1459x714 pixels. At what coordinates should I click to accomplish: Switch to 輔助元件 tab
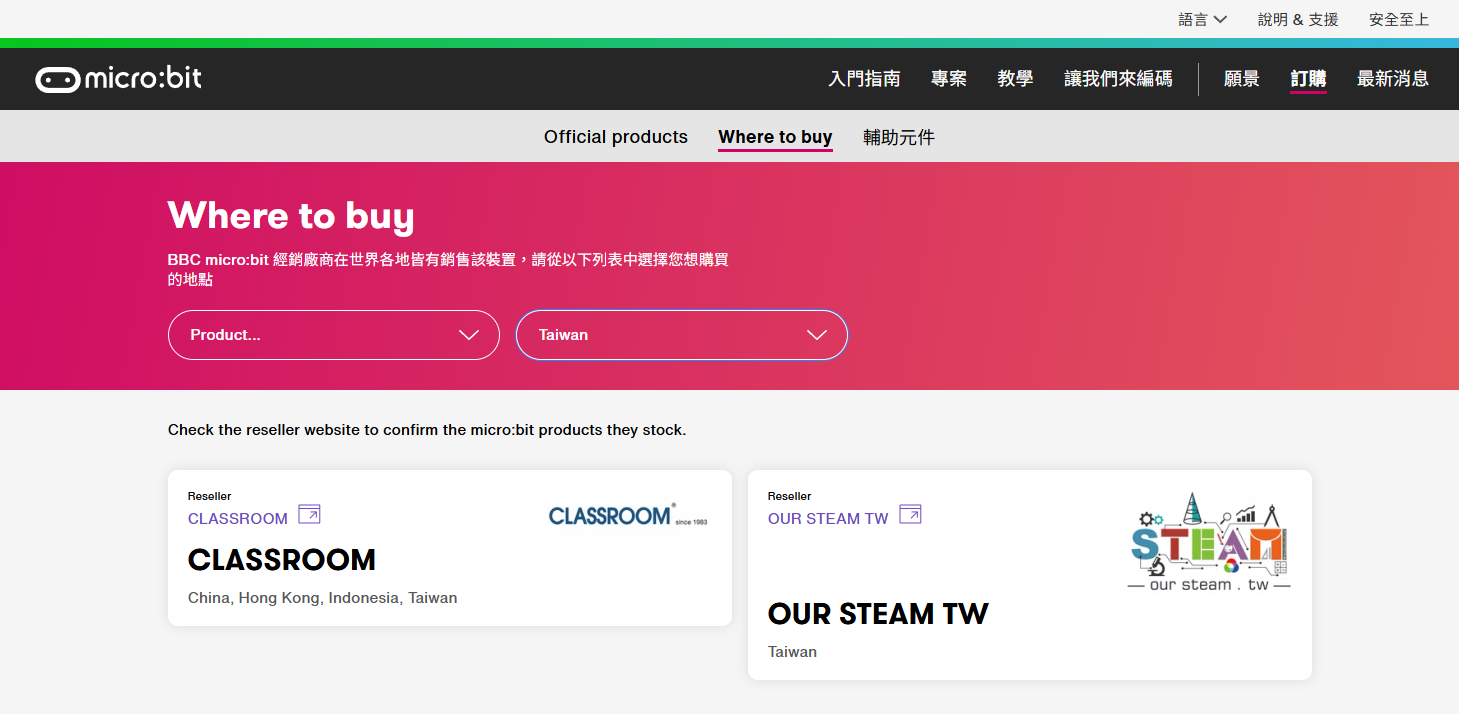(x=899, y=137)
